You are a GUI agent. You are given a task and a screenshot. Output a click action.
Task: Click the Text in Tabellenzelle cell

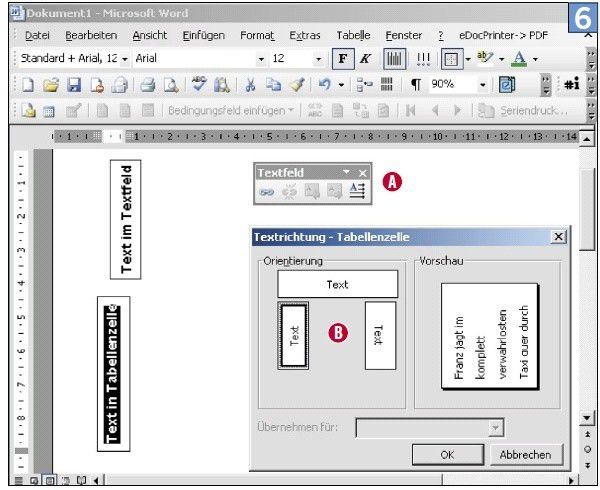pos(114,374)
